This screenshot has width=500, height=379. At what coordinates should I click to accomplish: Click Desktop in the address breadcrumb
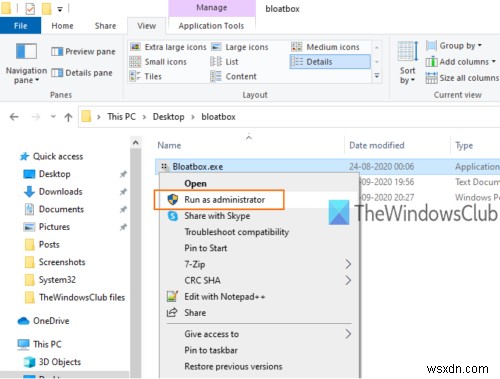coord(169,117)
